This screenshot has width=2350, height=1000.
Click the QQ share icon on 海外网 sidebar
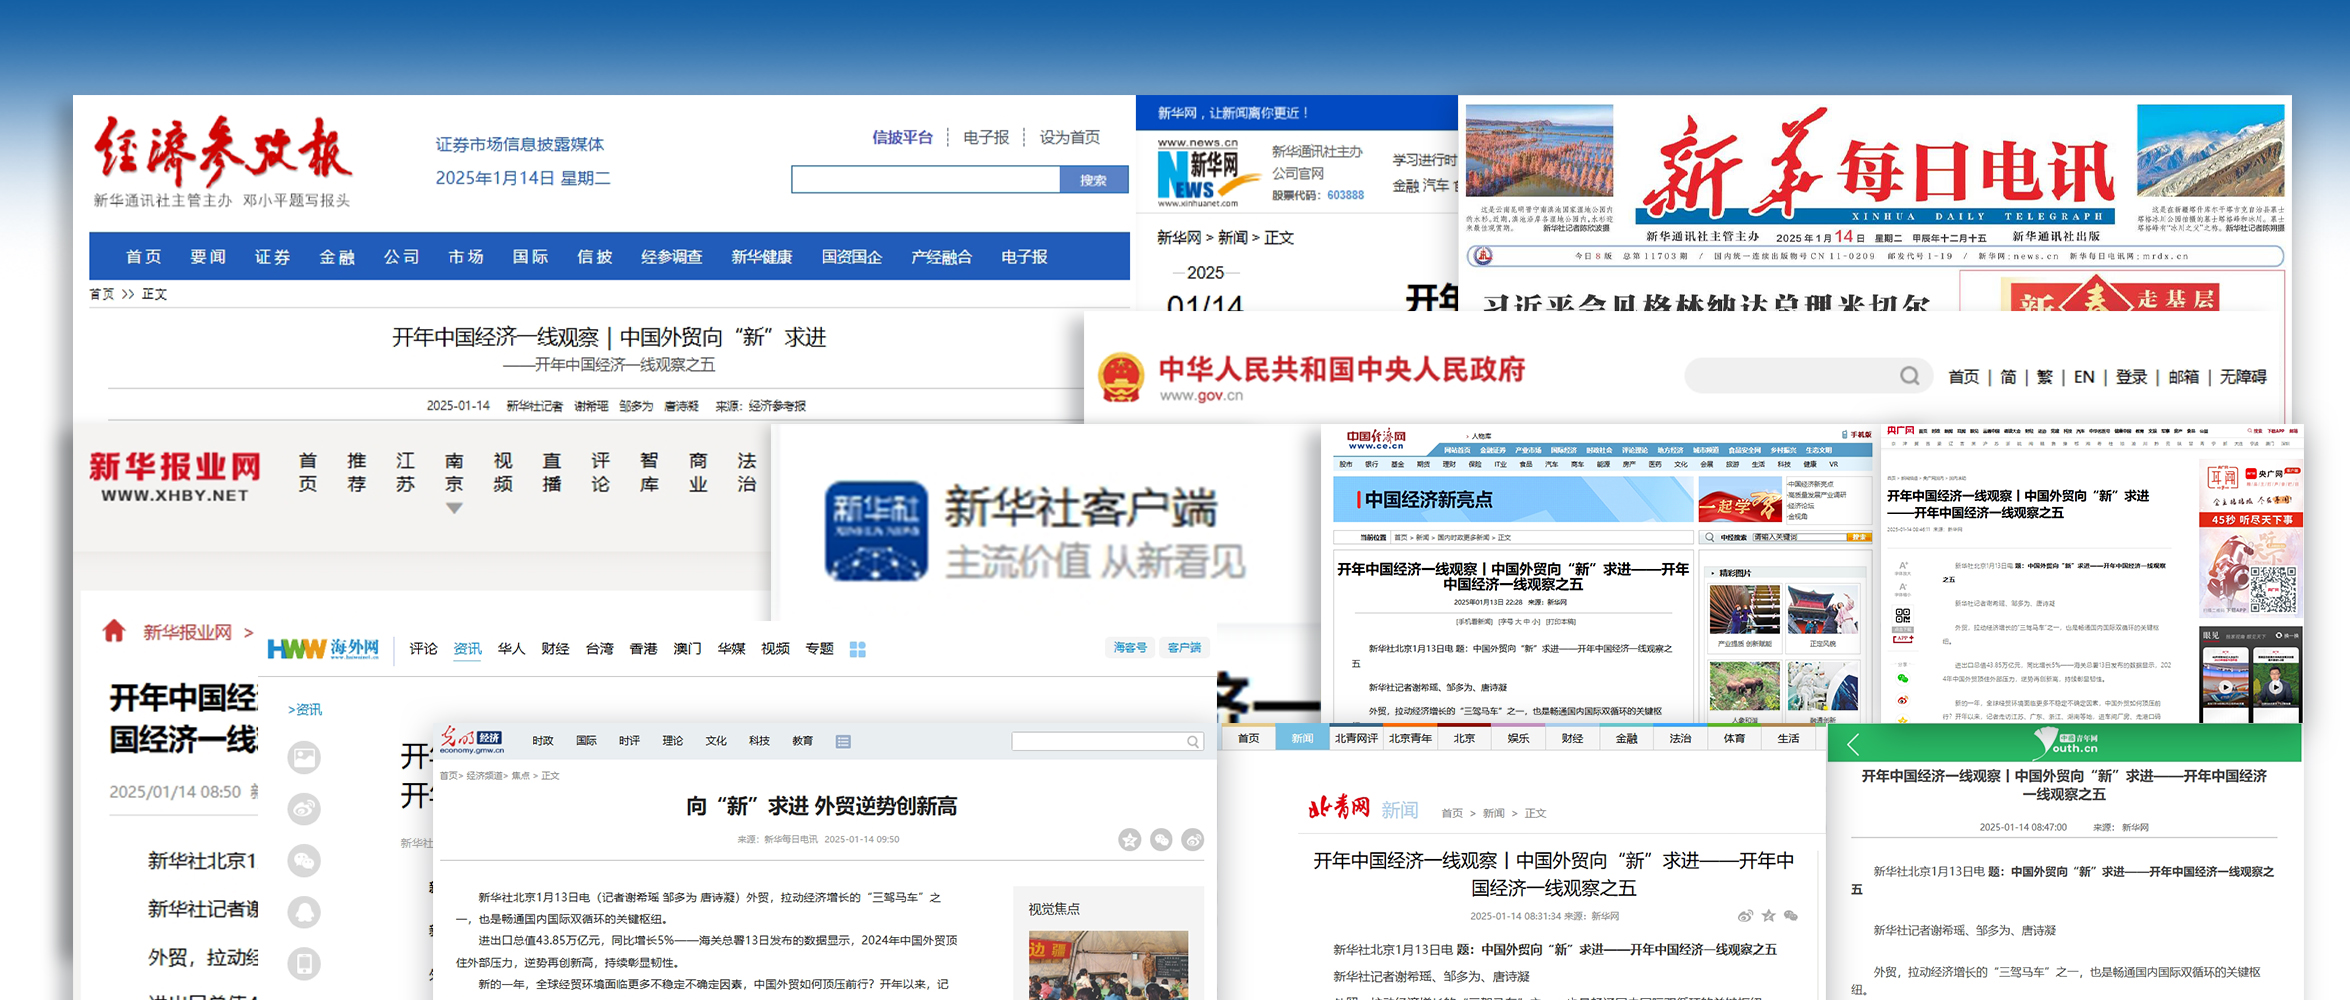[x=304, y=912]
